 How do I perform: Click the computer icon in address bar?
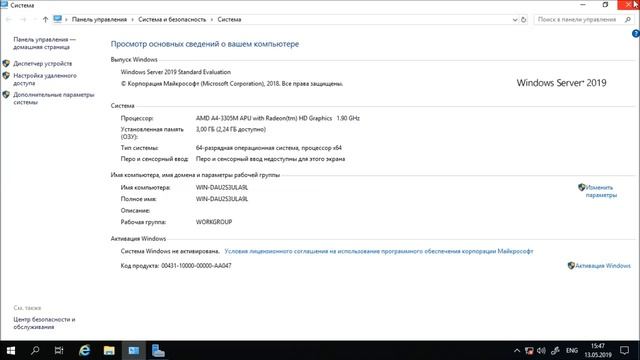[x=58, y=19]
